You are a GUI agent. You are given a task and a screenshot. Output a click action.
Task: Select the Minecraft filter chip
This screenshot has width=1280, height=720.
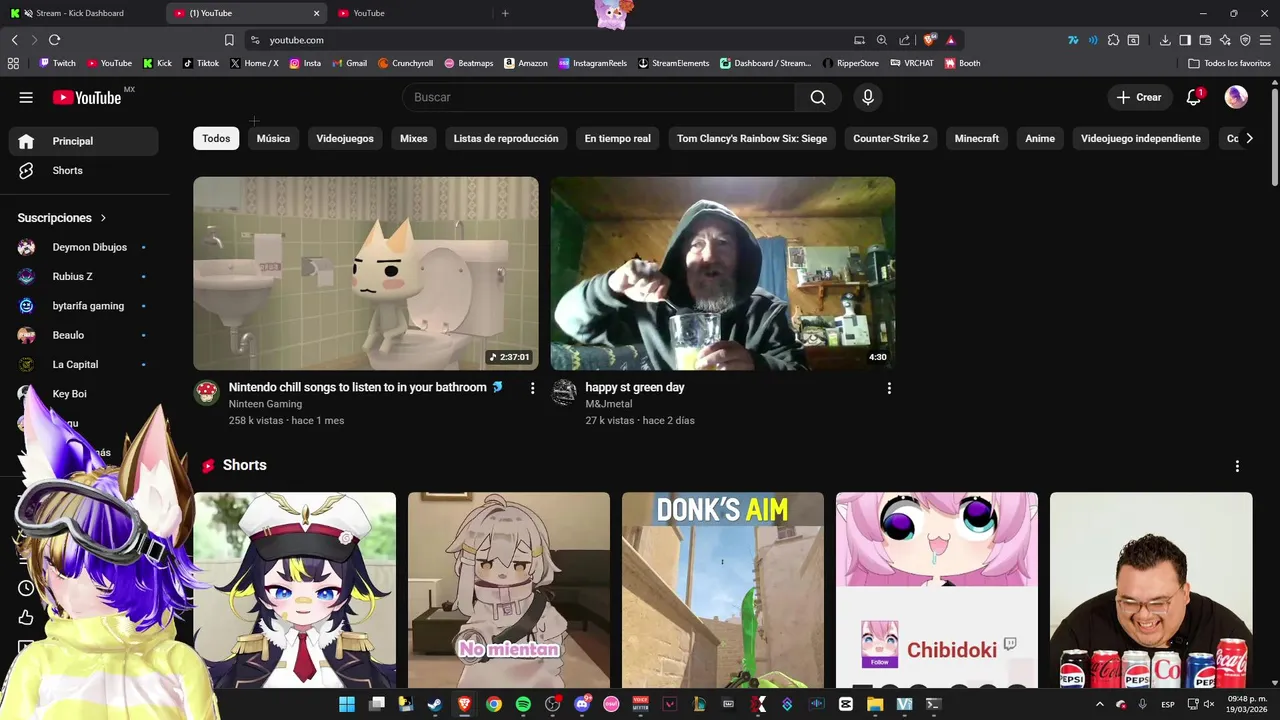tap(977, 139)
